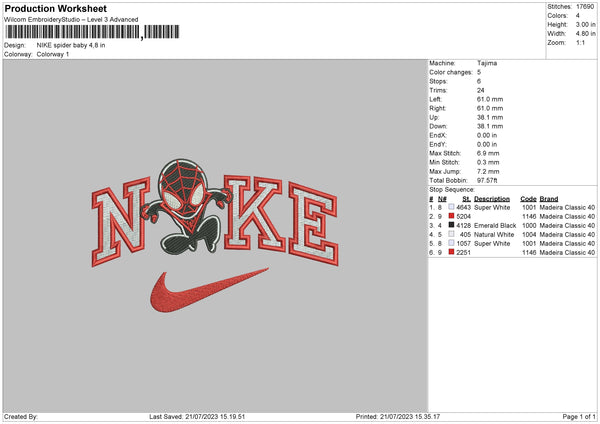Click the 'Code' column header
The image size is (600, 424).
pos(528,199)
